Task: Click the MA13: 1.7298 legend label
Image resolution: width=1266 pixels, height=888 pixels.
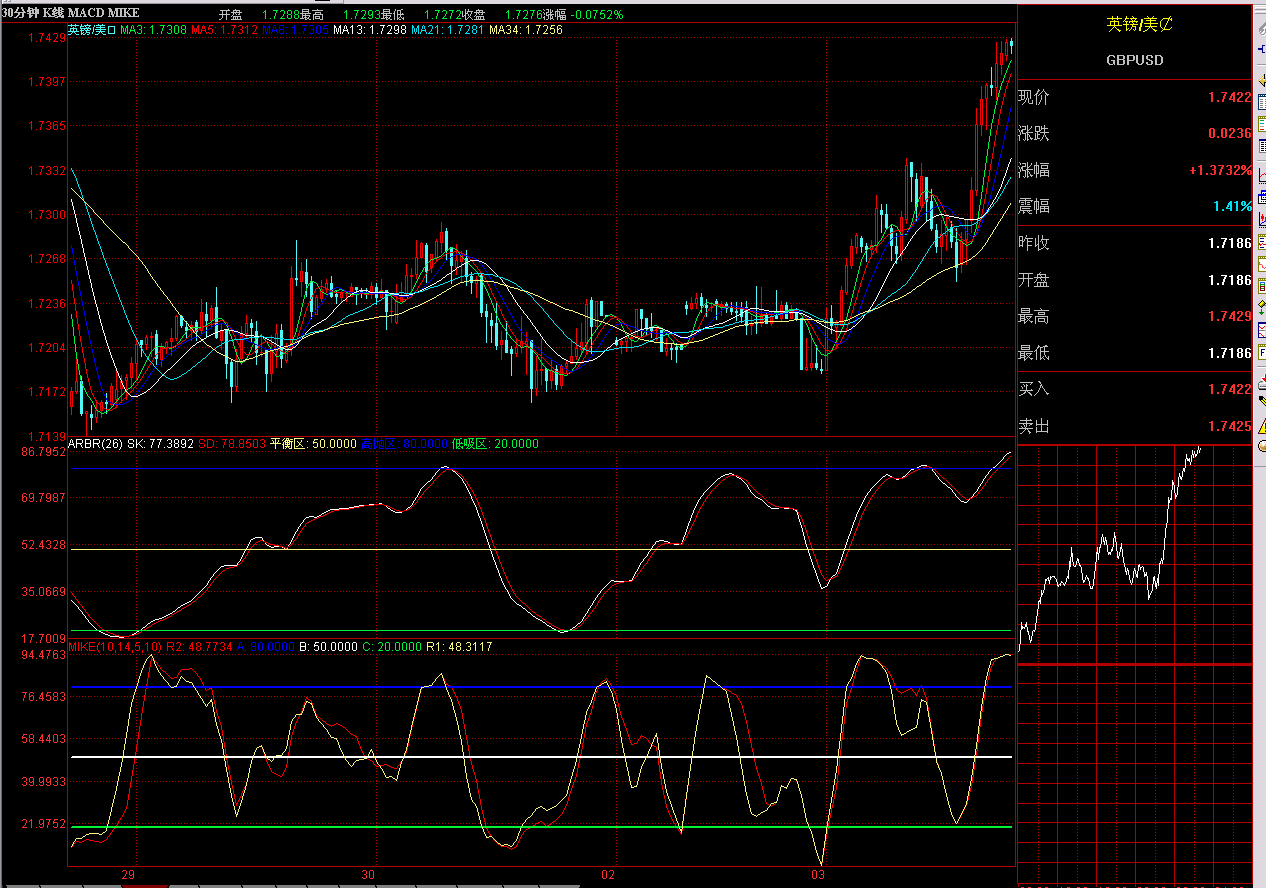Action: click(370, 30)
